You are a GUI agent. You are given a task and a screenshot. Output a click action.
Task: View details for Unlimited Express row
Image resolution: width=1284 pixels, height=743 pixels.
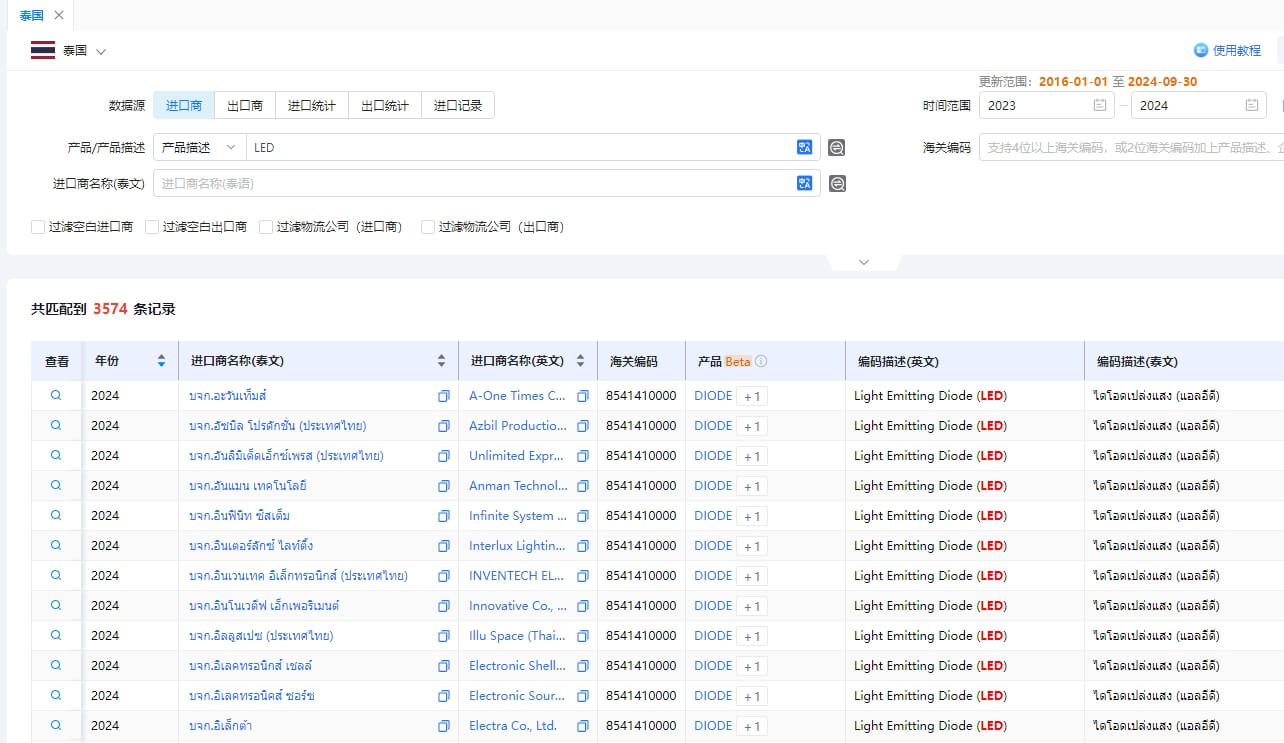(x=56, y=455)
